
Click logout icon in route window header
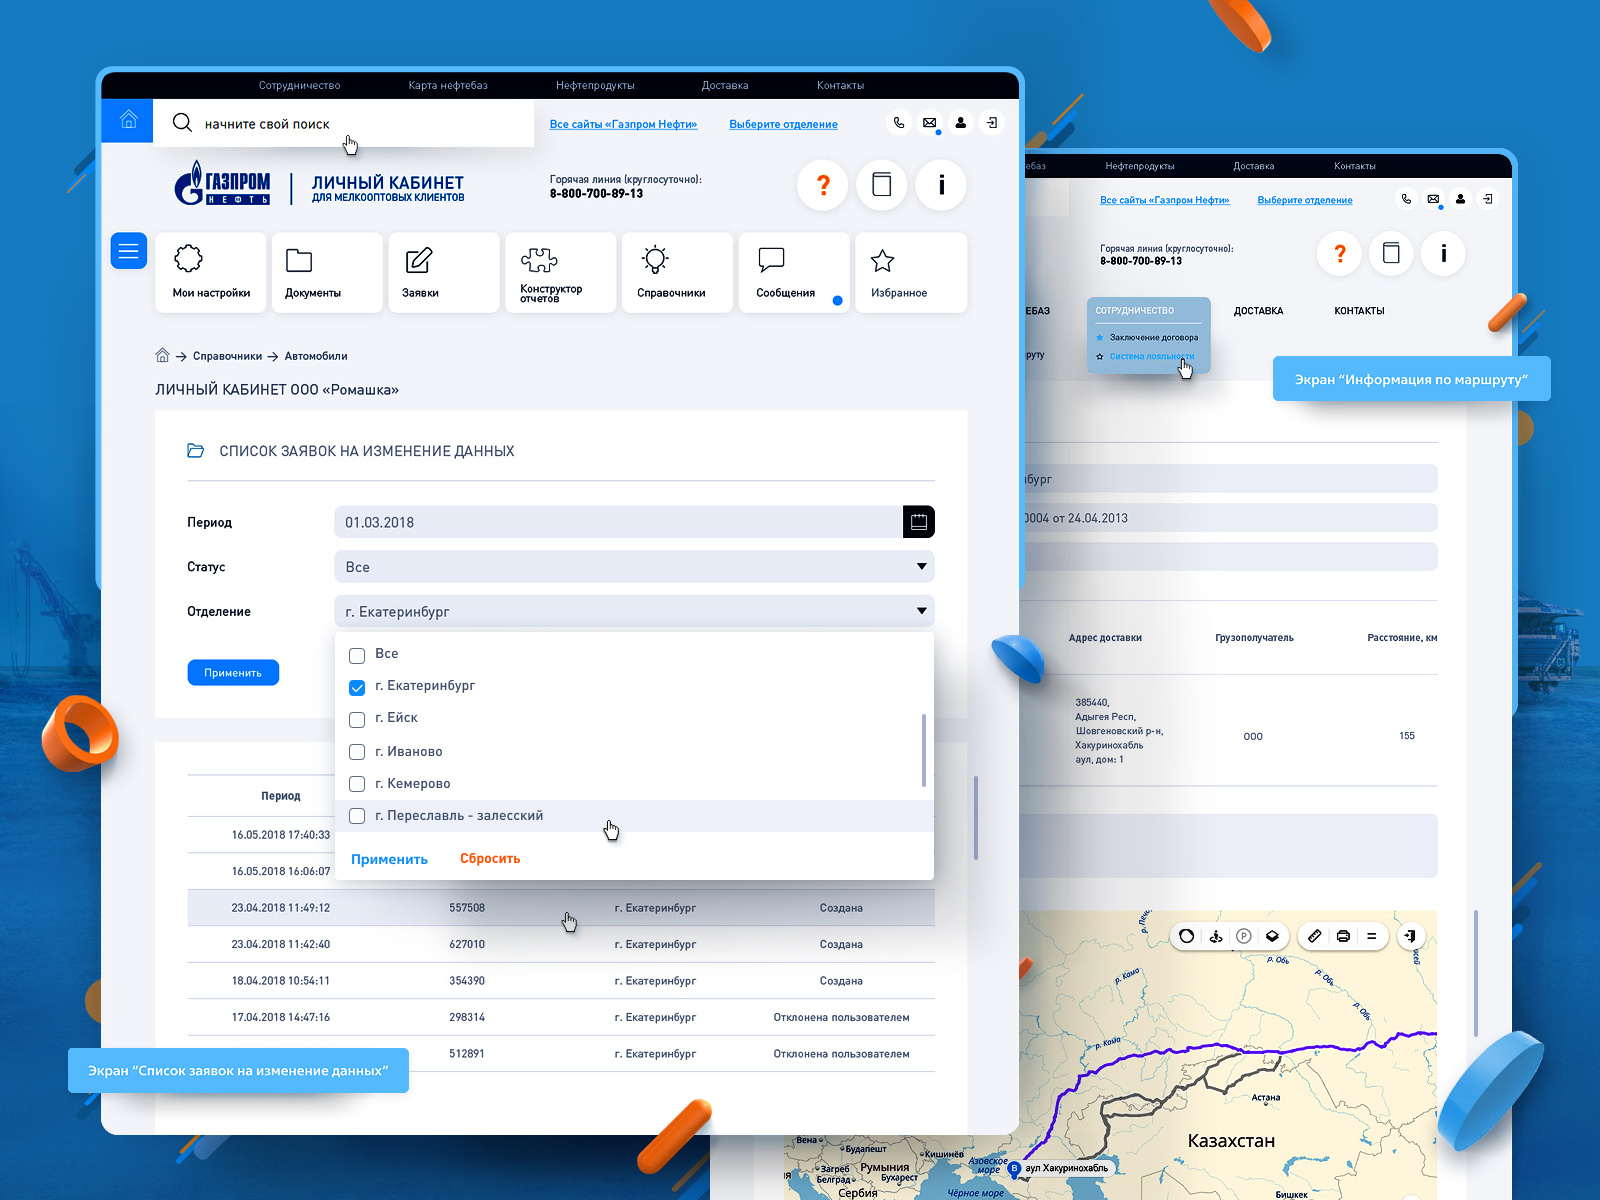[1488, 199]
